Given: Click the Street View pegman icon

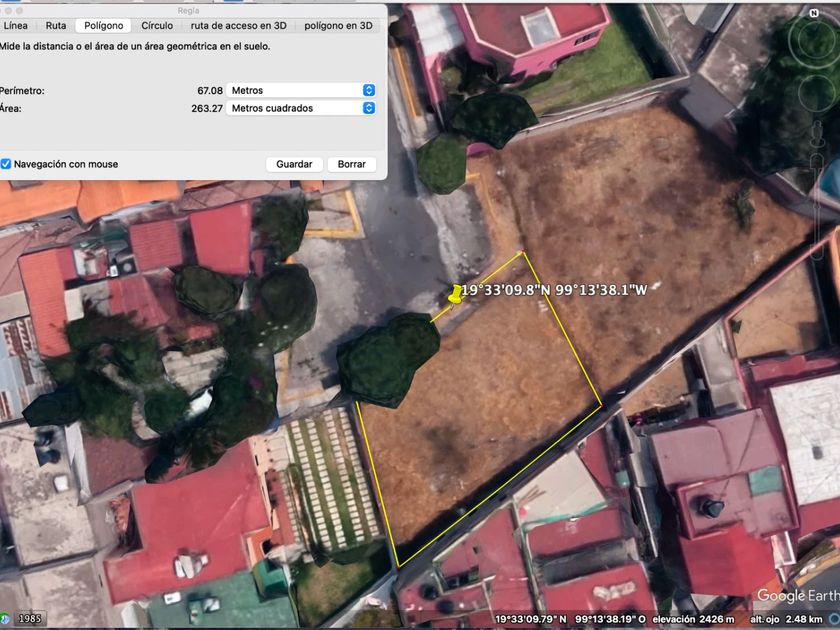Looking at the screenshot, I should [818, 134].
